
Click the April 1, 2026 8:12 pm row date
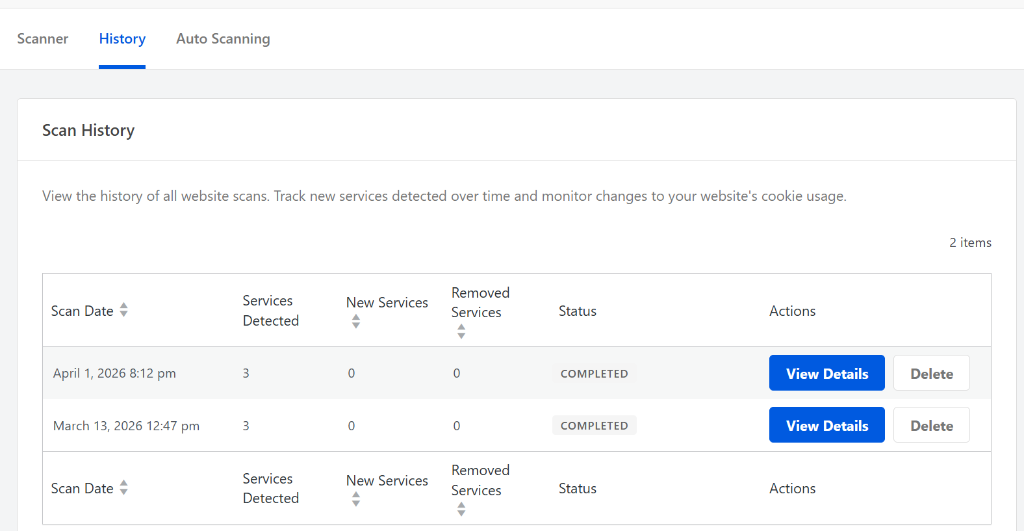[x=114, y=374]
